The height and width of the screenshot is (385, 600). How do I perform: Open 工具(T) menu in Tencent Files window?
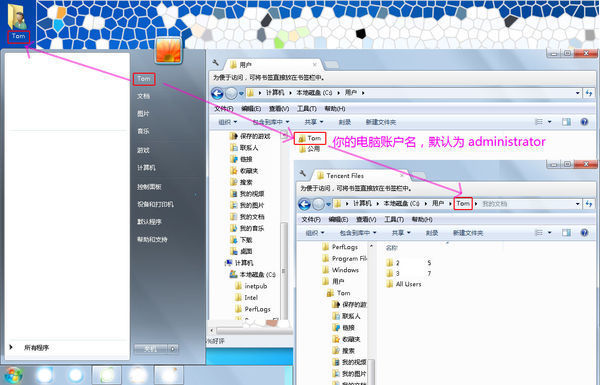tap(394, 219)
